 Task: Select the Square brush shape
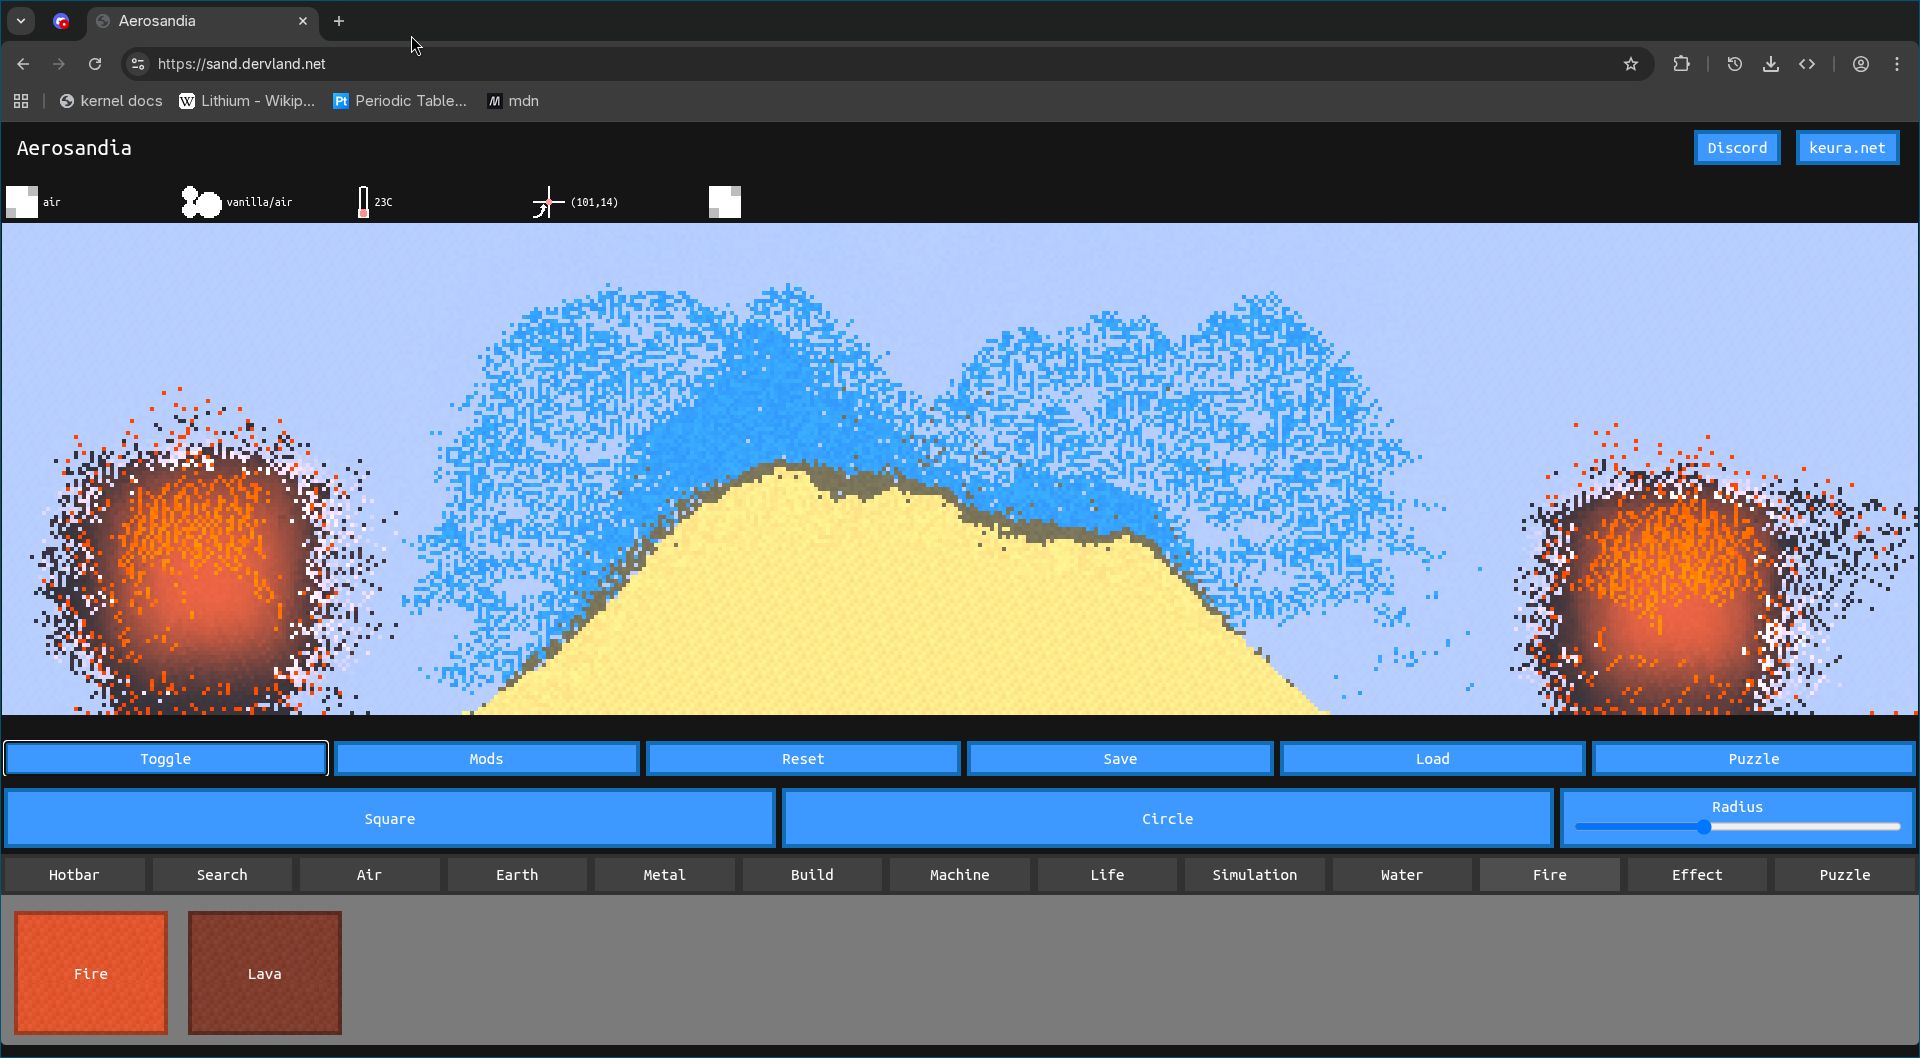[390, 818]
